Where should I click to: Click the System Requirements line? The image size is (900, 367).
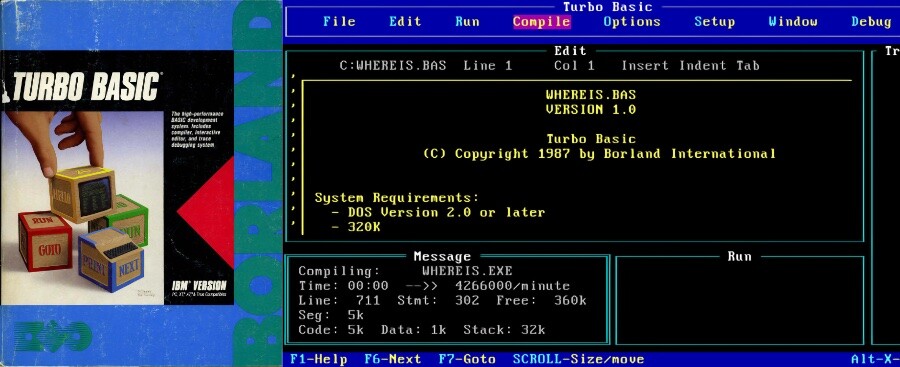(x=397, y=198)
